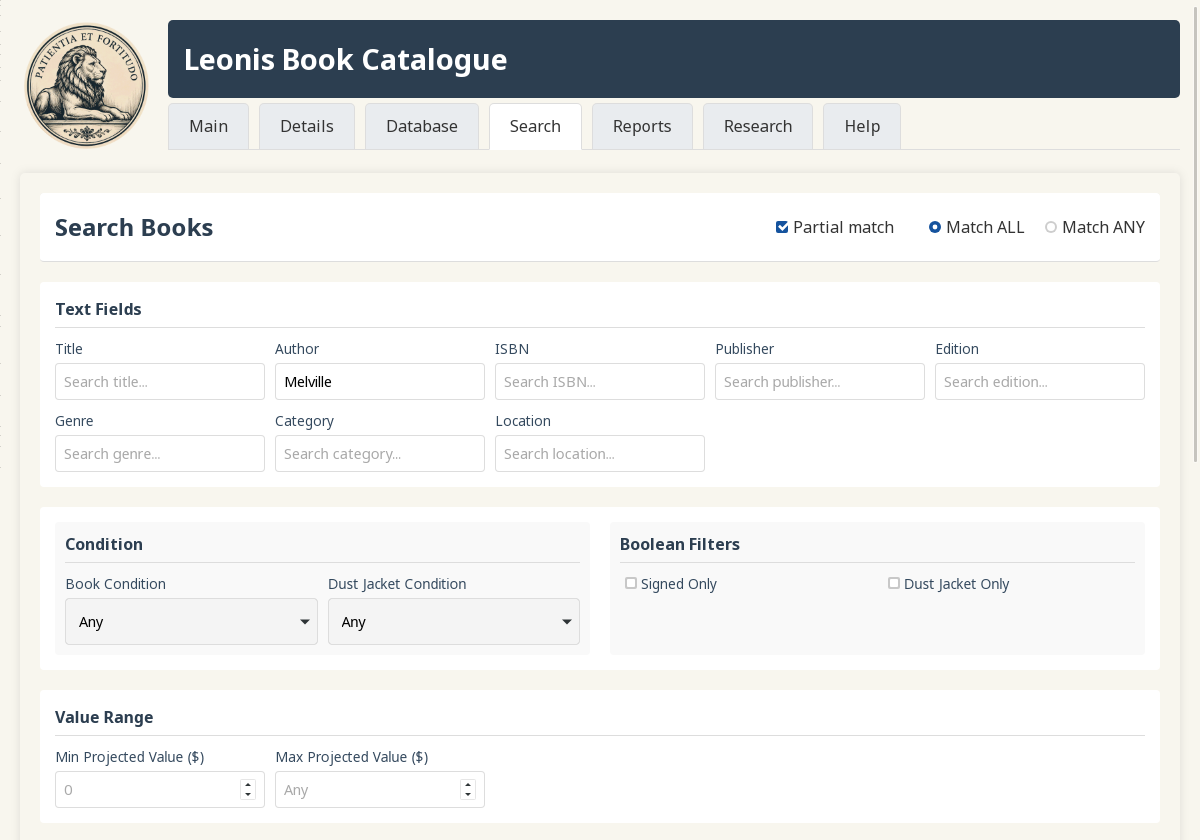Click the Condition section heading
1200x840 pixels.
coord(104,544)
